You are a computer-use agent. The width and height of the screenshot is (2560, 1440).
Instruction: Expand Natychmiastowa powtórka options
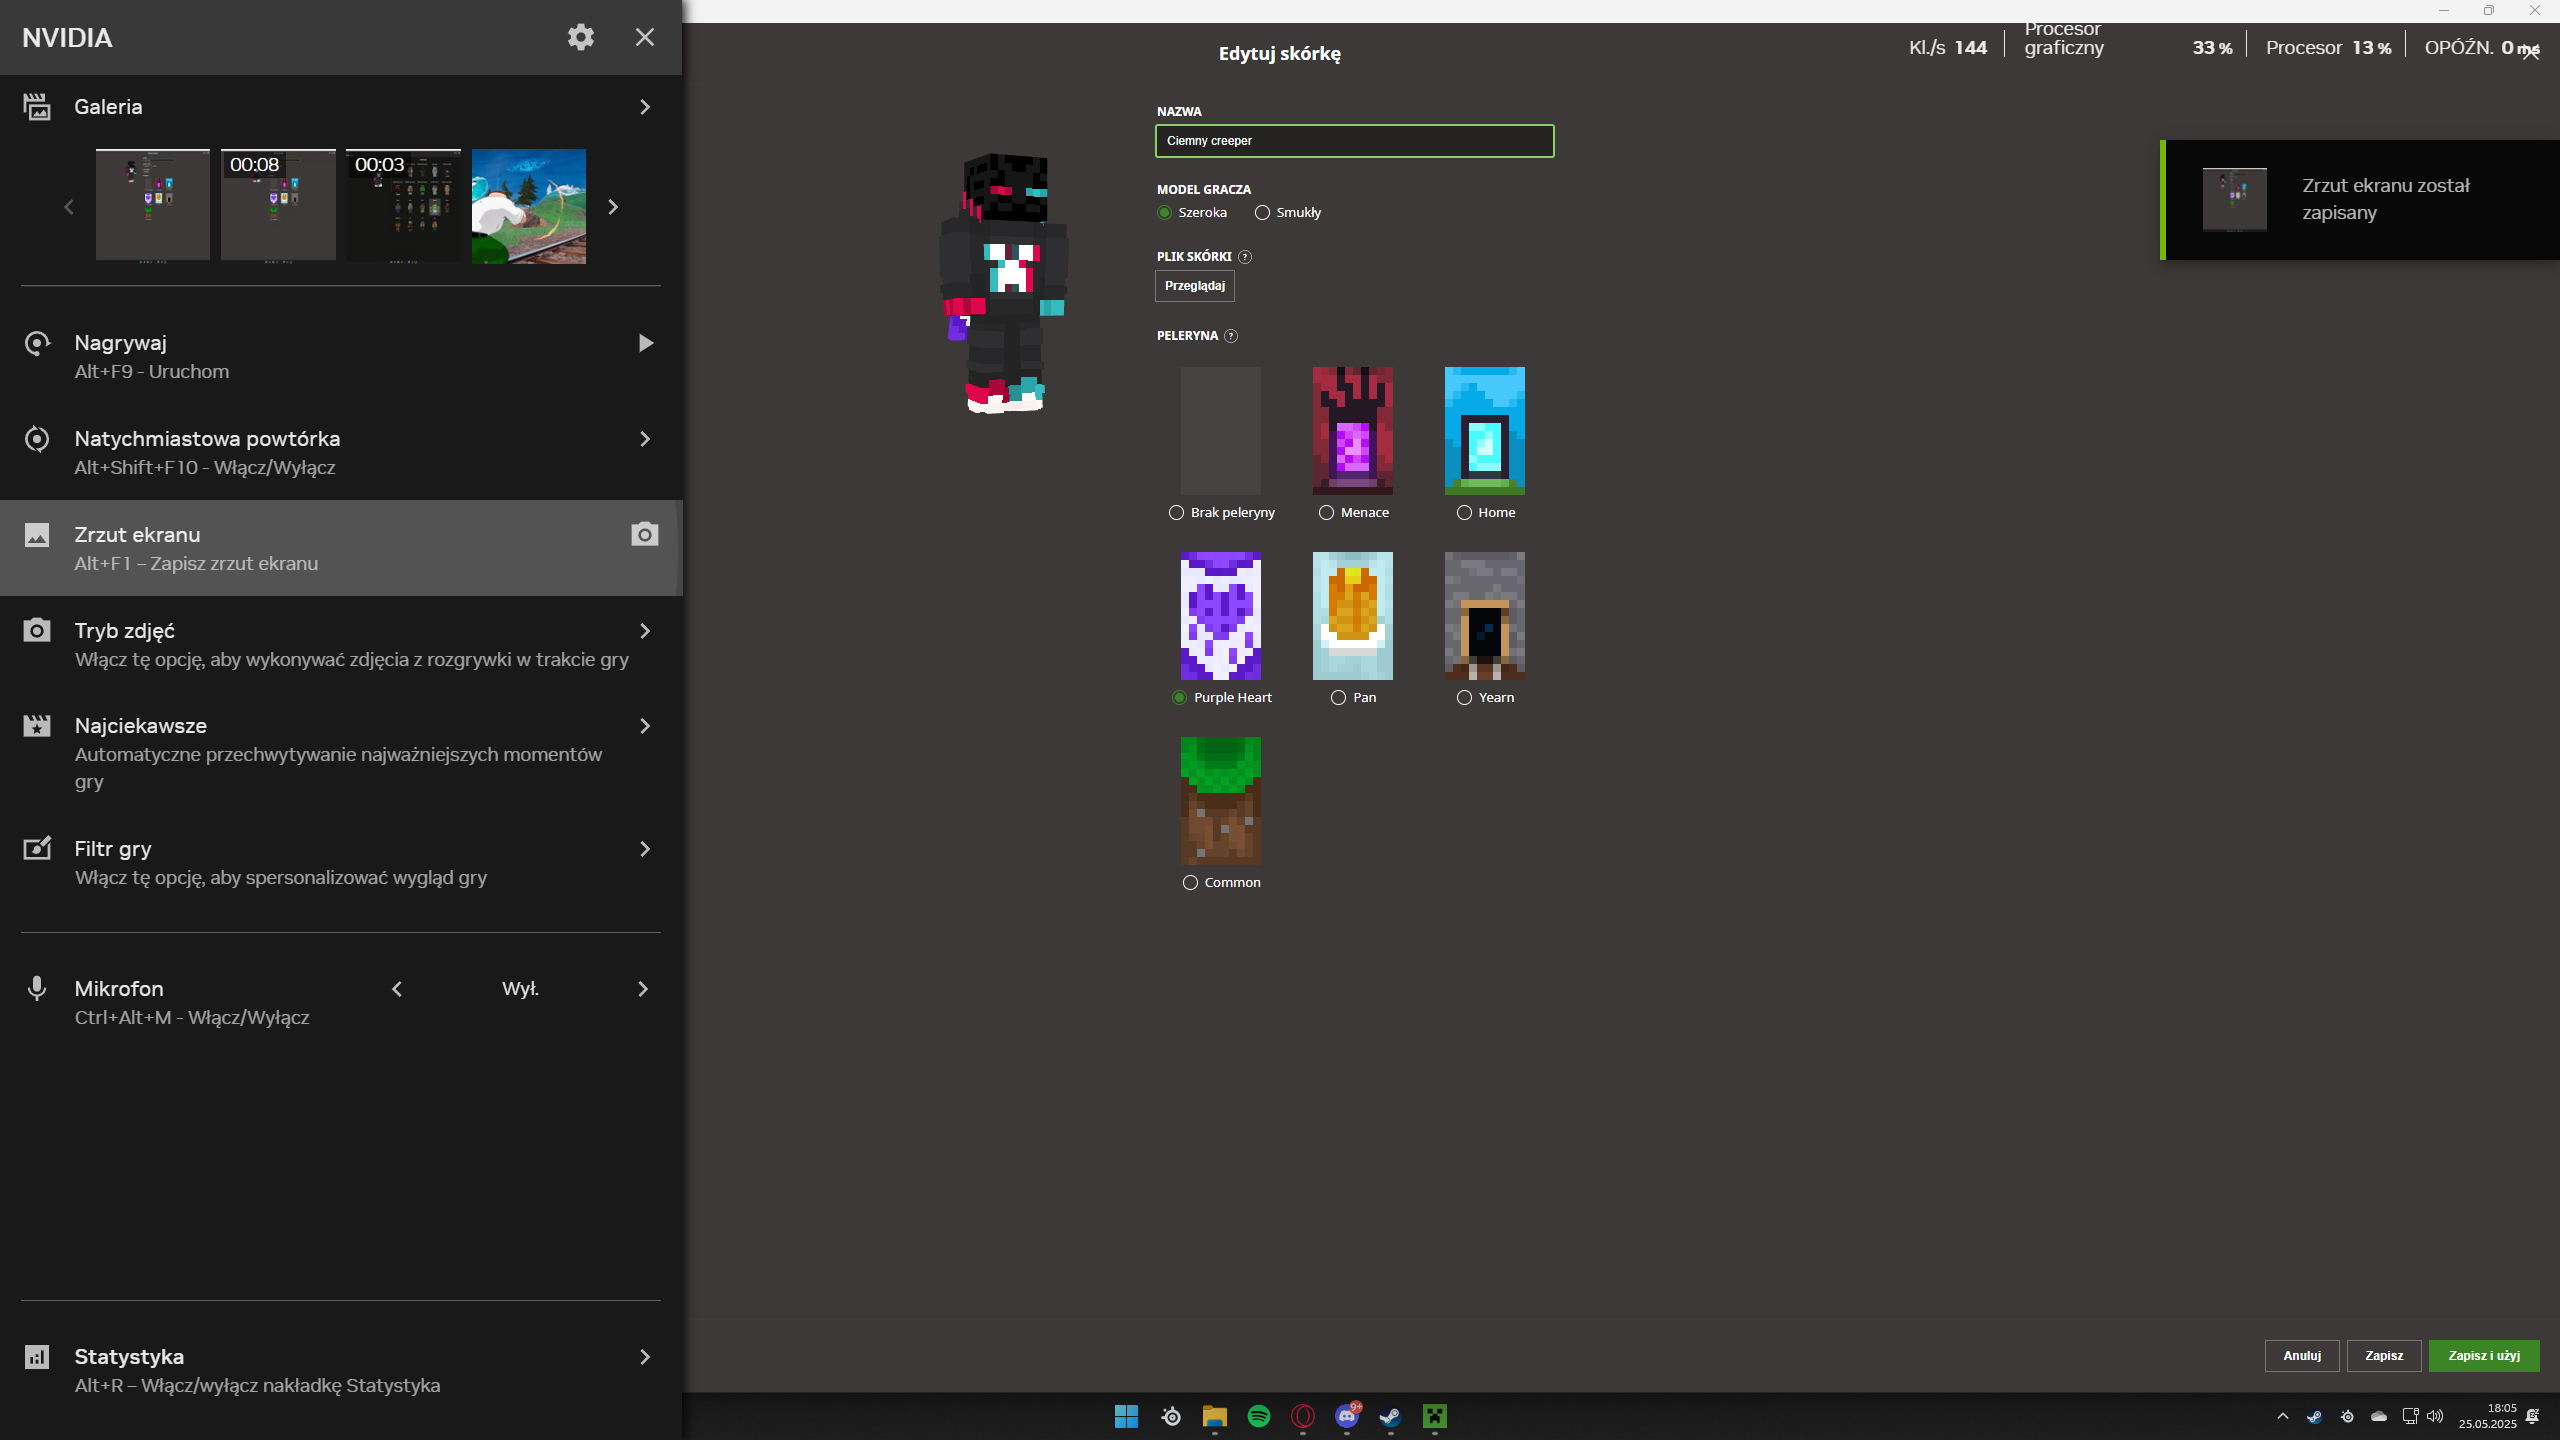point(645,439)
